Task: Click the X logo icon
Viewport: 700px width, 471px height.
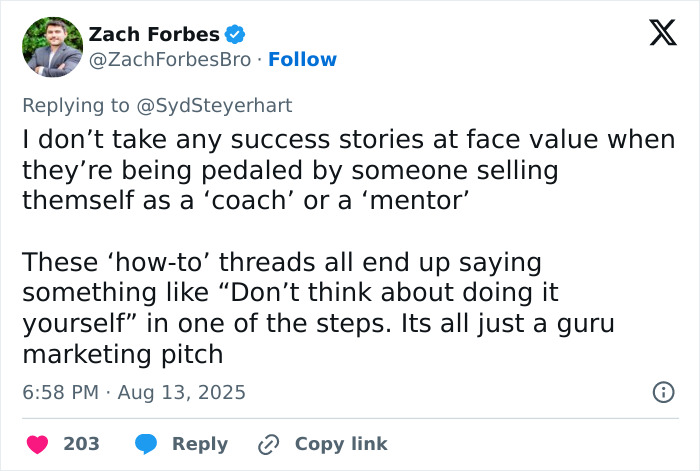Action: (656, 34)
